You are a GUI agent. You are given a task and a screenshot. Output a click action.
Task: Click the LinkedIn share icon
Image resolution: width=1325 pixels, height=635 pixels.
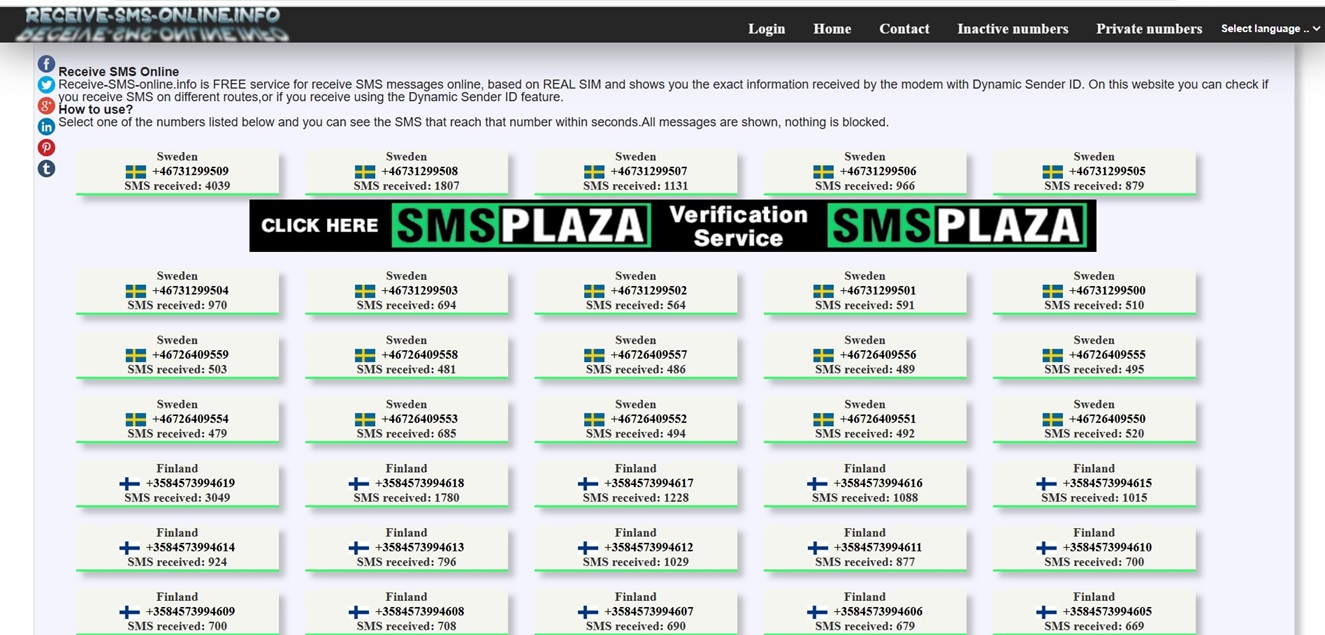tap(46, 127)
